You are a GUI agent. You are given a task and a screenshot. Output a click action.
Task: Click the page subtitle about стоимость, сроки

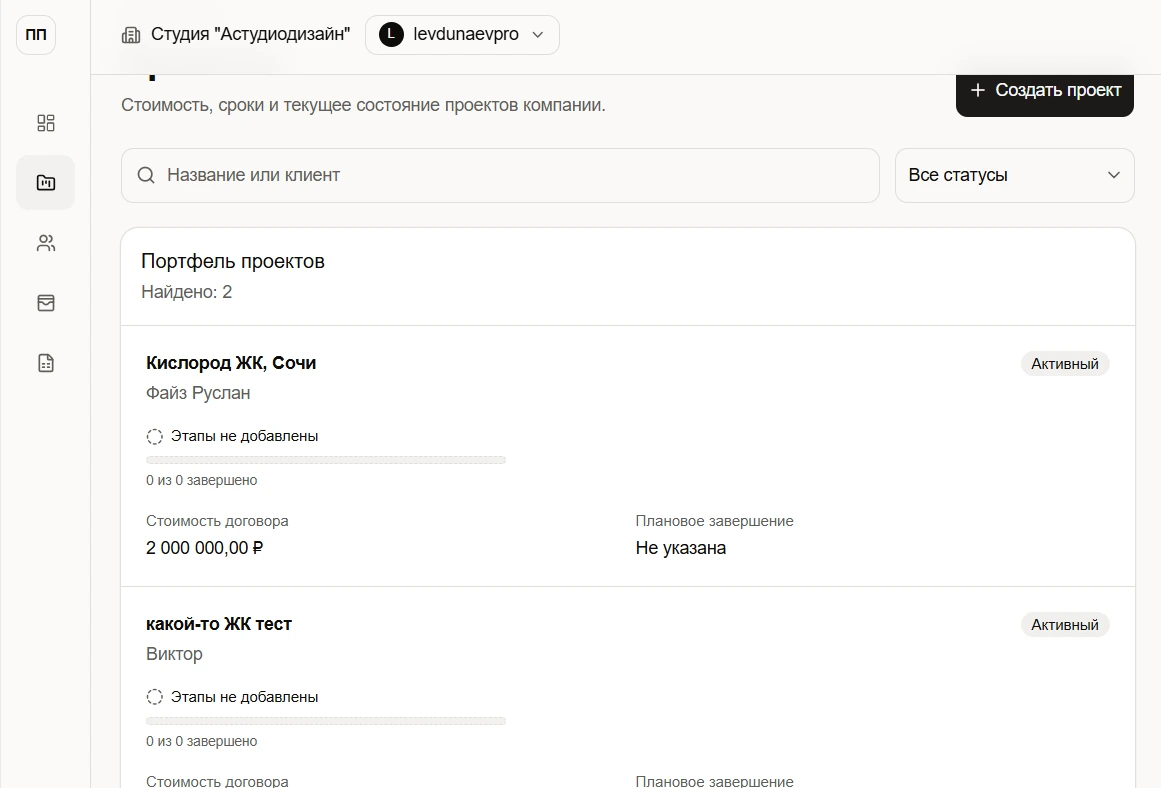click(363, 105)
